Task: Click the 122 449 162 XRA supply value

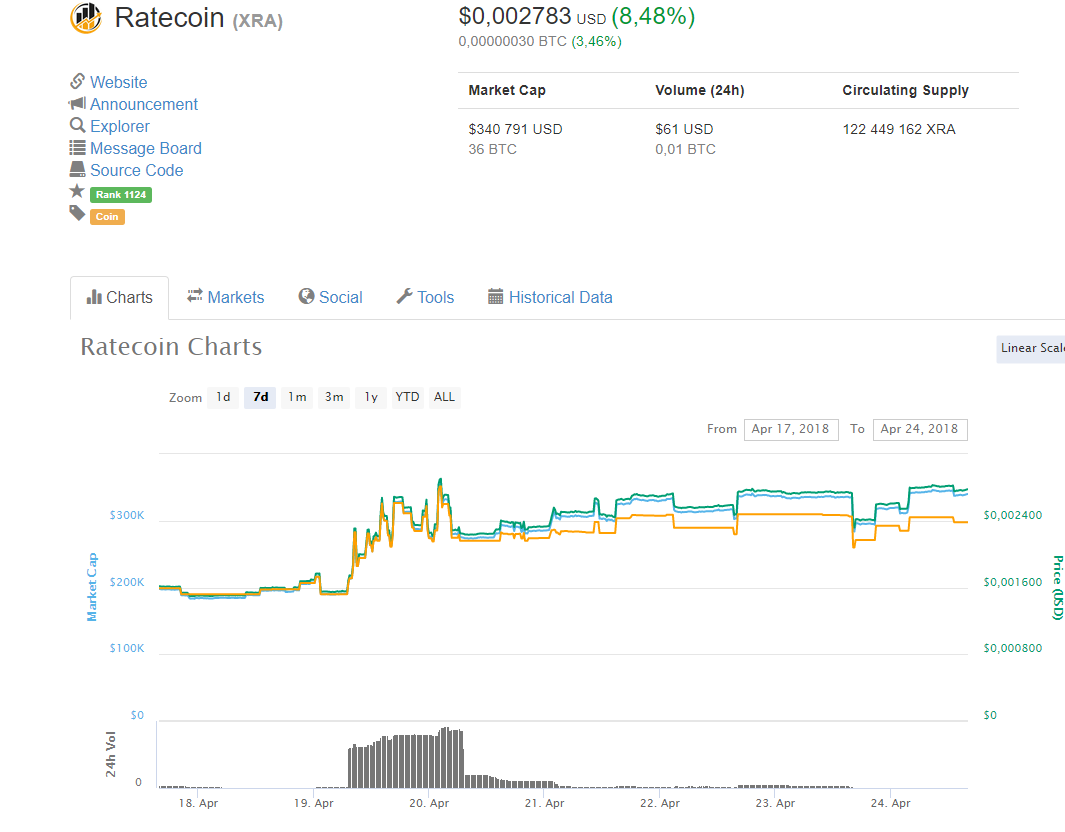Action: tap(899, 129)
